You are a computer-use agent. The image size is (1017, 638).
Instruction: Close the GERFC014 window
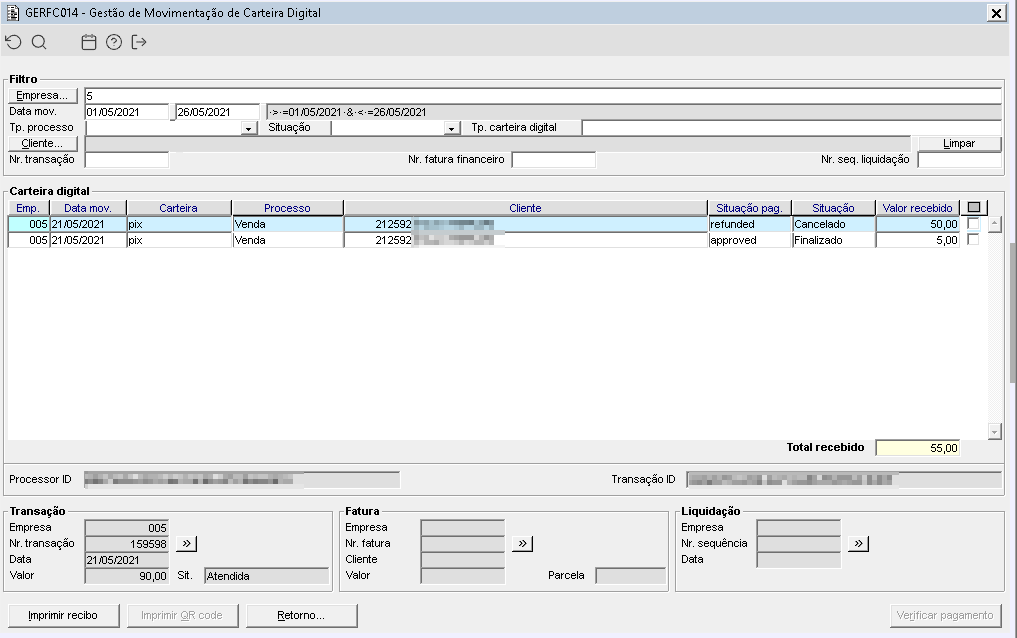(996, 13)
